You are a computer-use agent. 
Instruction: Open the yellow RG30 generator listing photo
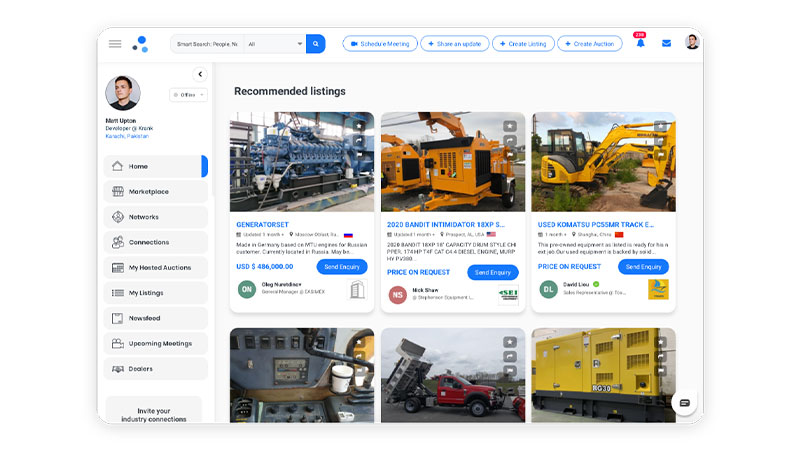pyautogui.click(x=604, y=375)
